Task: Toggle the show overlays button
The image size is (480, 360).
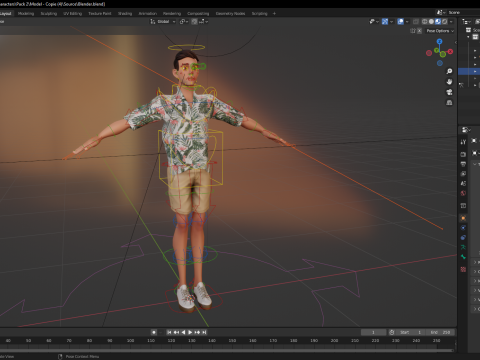Action: pos(401,22)
